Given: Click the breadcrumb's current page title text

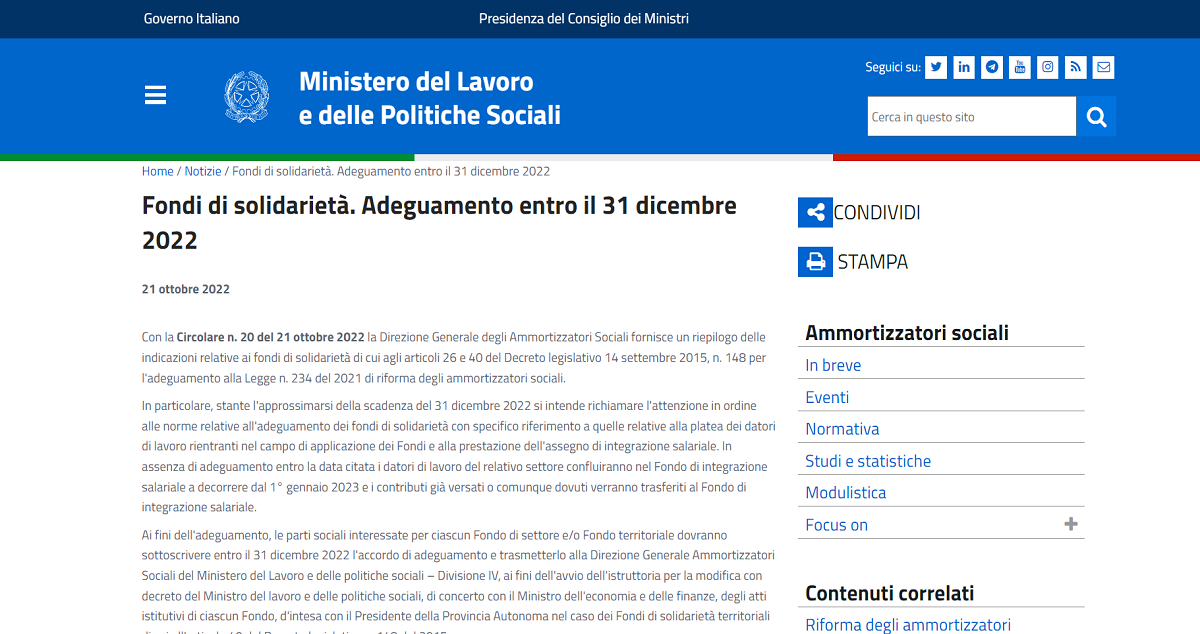Looking at the screenshot, I should (391, 171).
